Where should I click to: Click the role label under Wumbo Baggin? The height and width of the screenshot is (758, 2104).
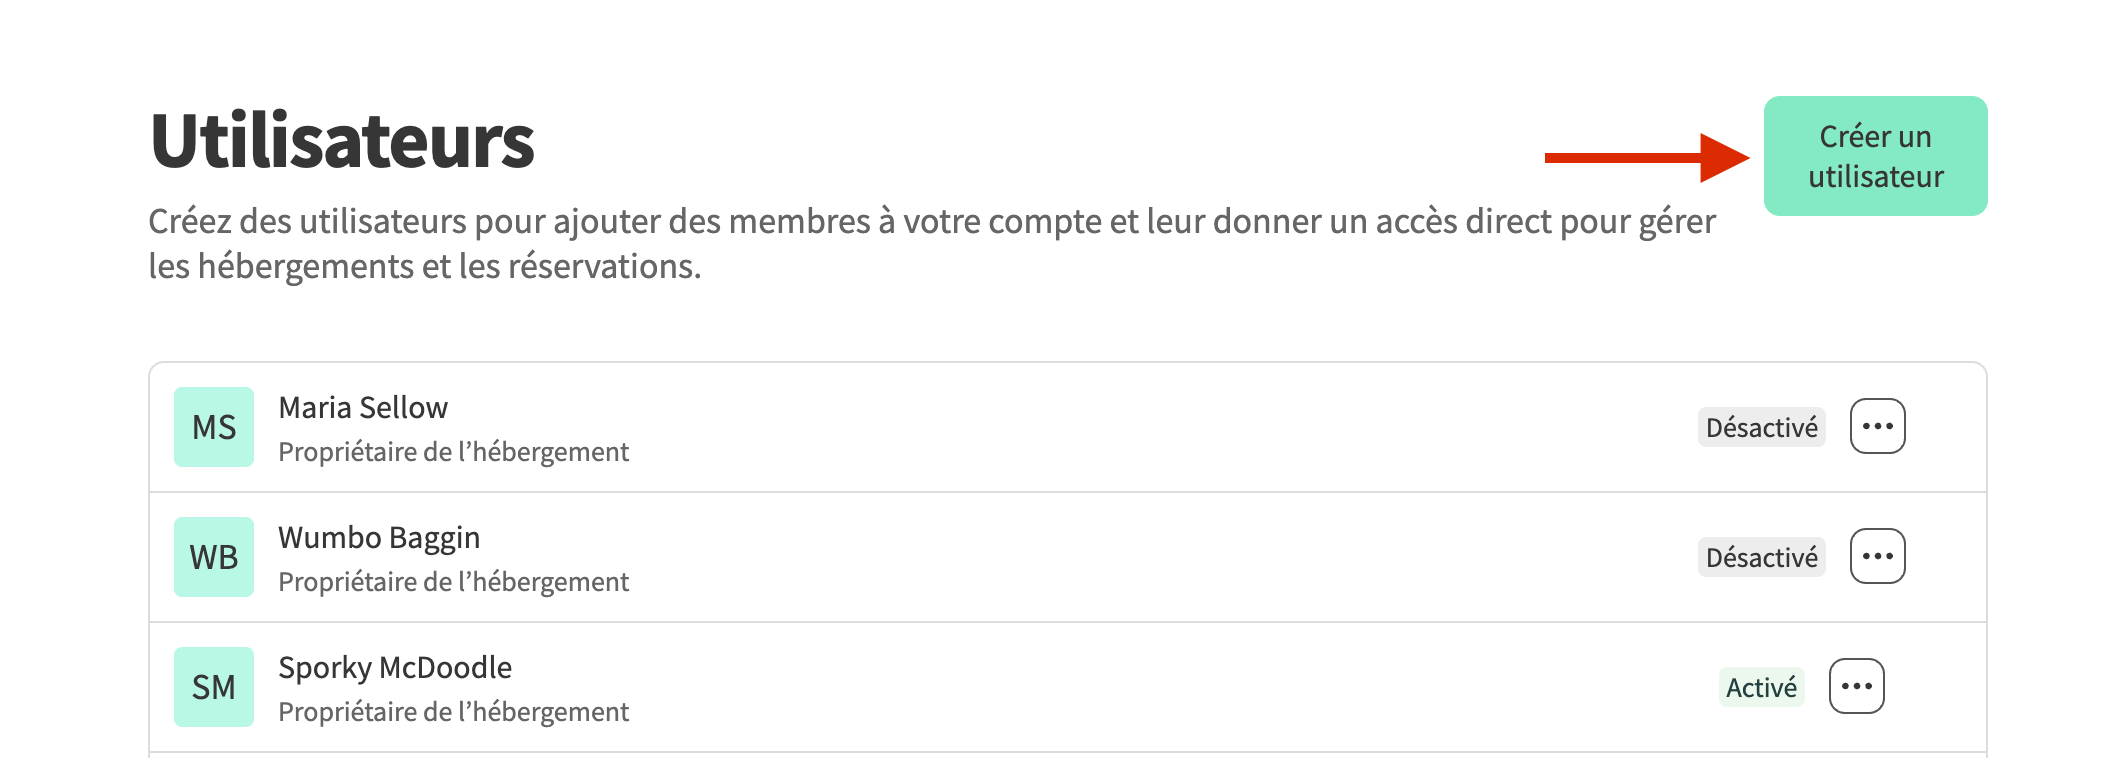tap(453, 582)
